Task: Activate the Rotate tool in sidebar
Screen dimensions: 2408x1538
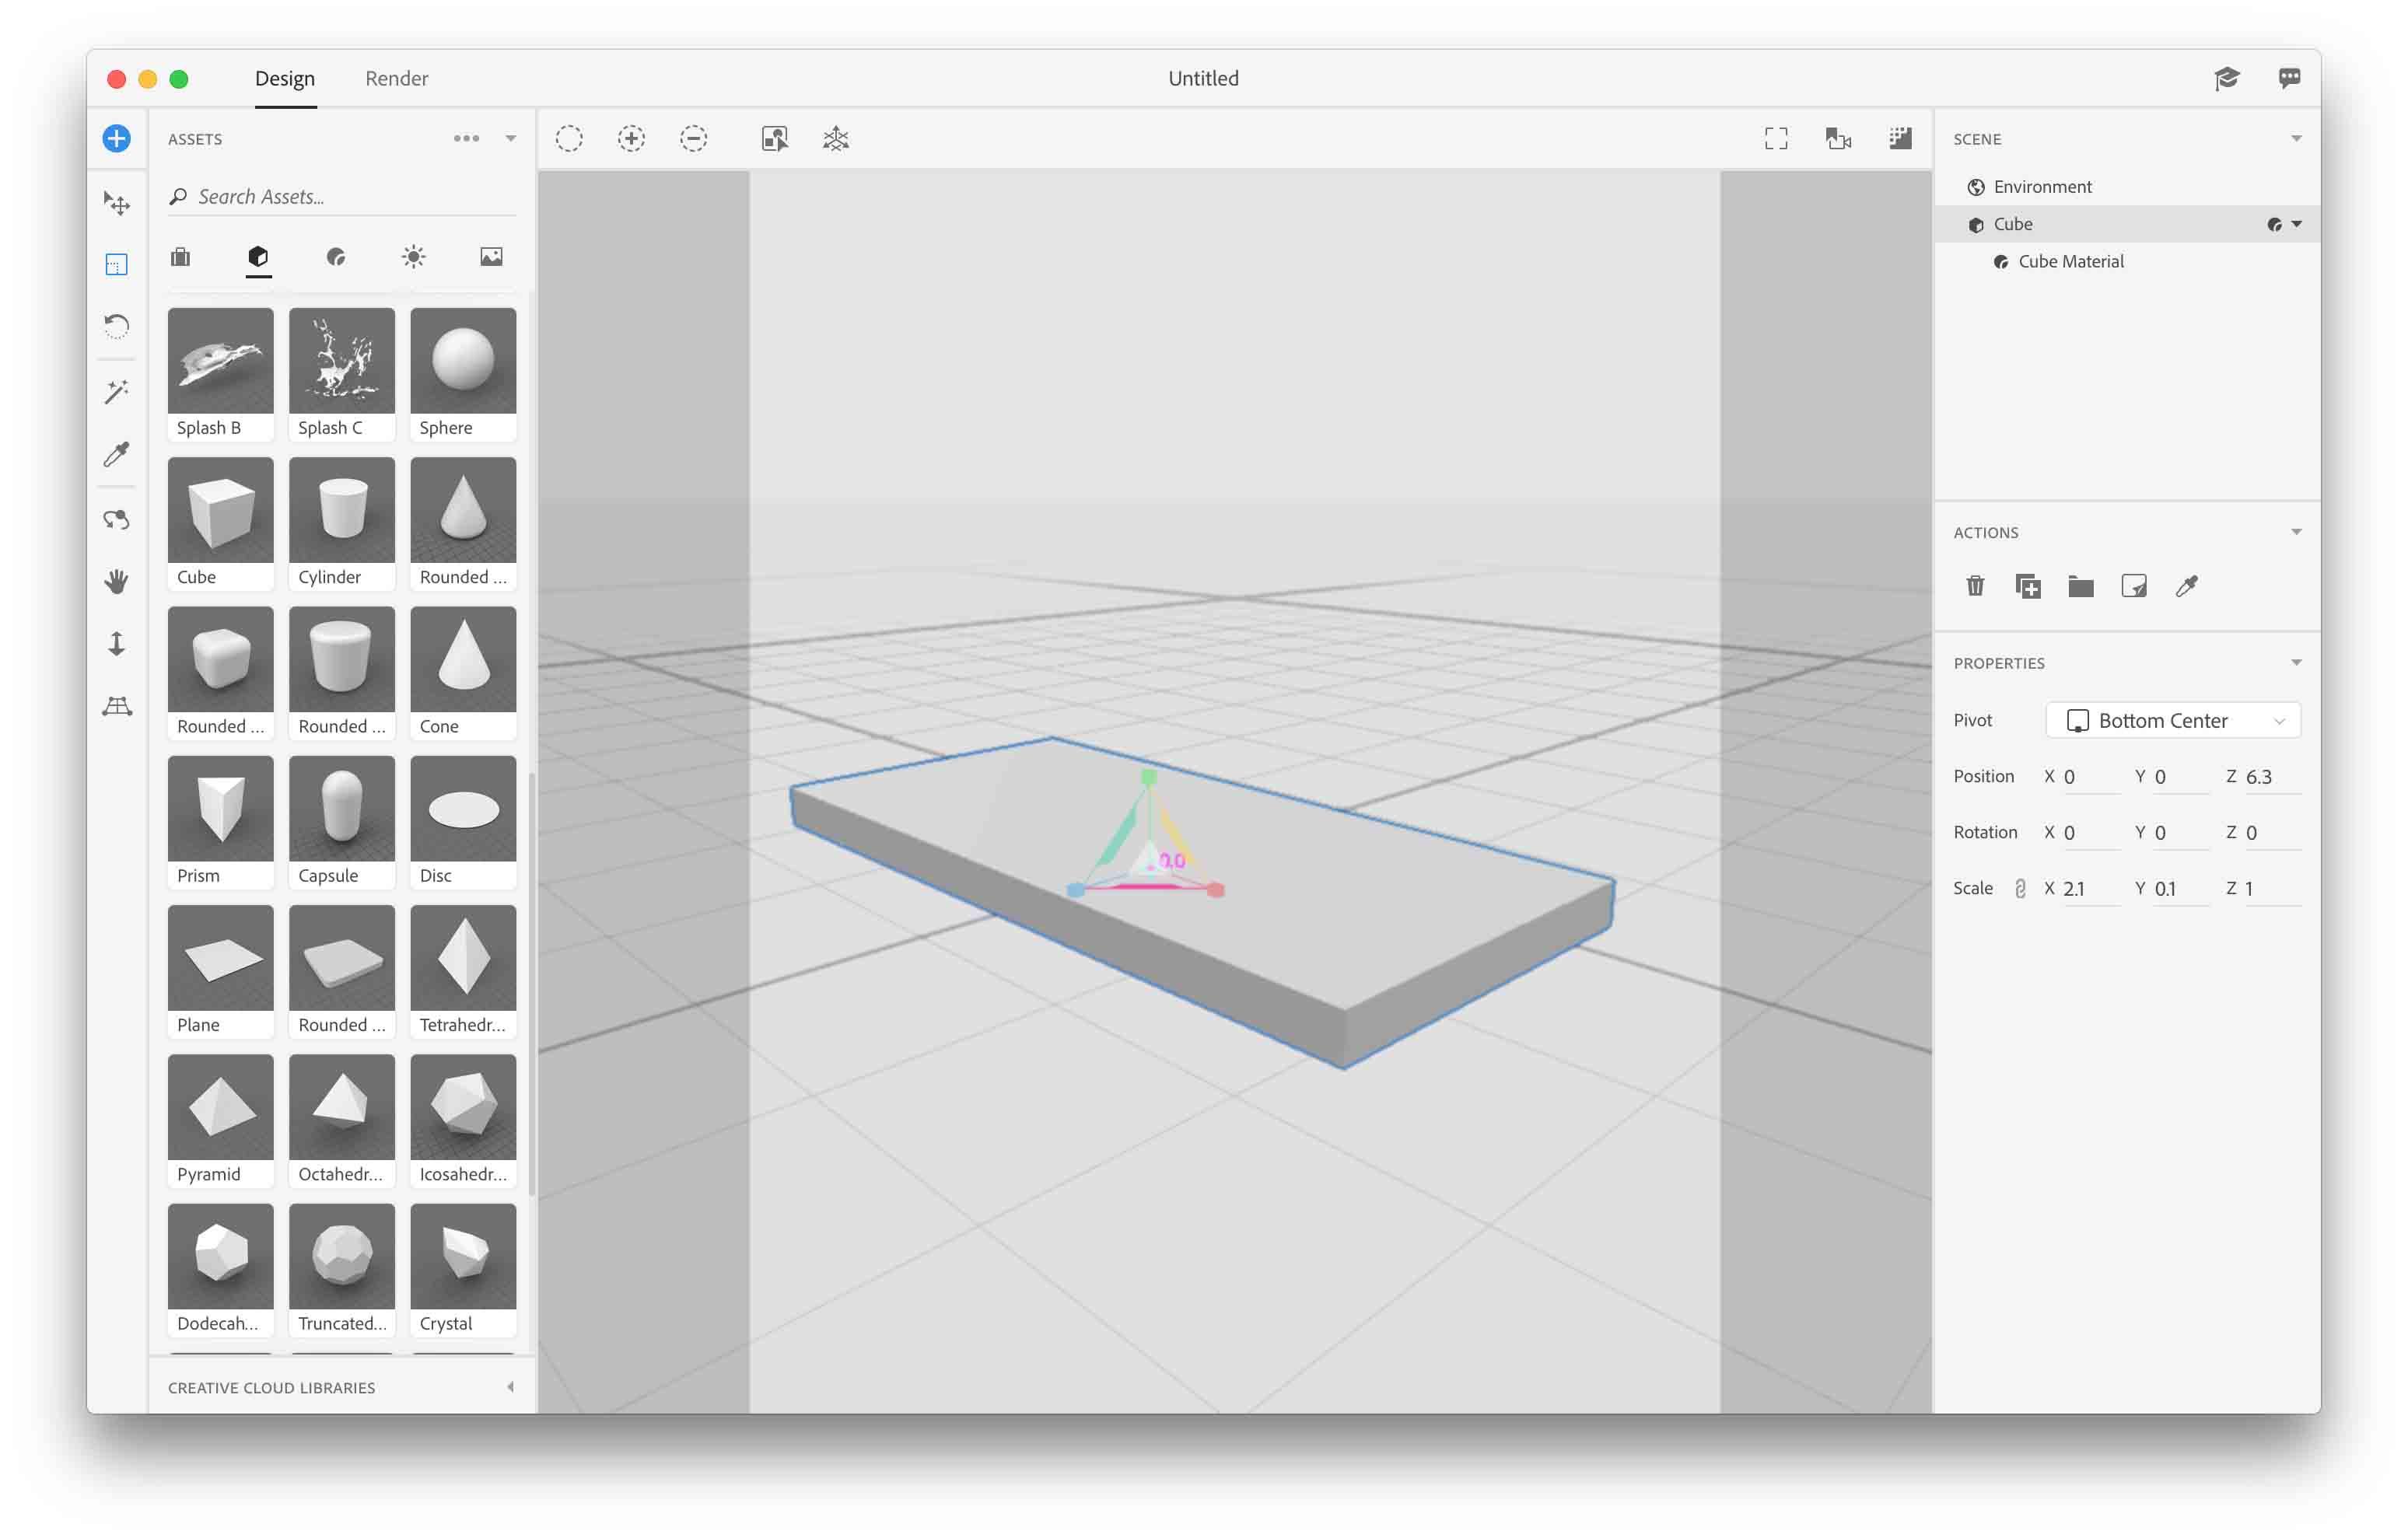Action: tap(117, 327)
